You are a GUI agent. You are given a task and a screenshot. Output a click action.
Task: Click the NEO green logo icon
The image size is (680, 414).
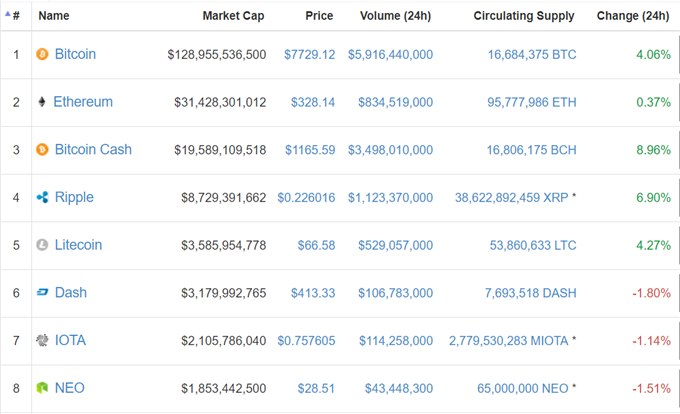[x=42, y=388]
